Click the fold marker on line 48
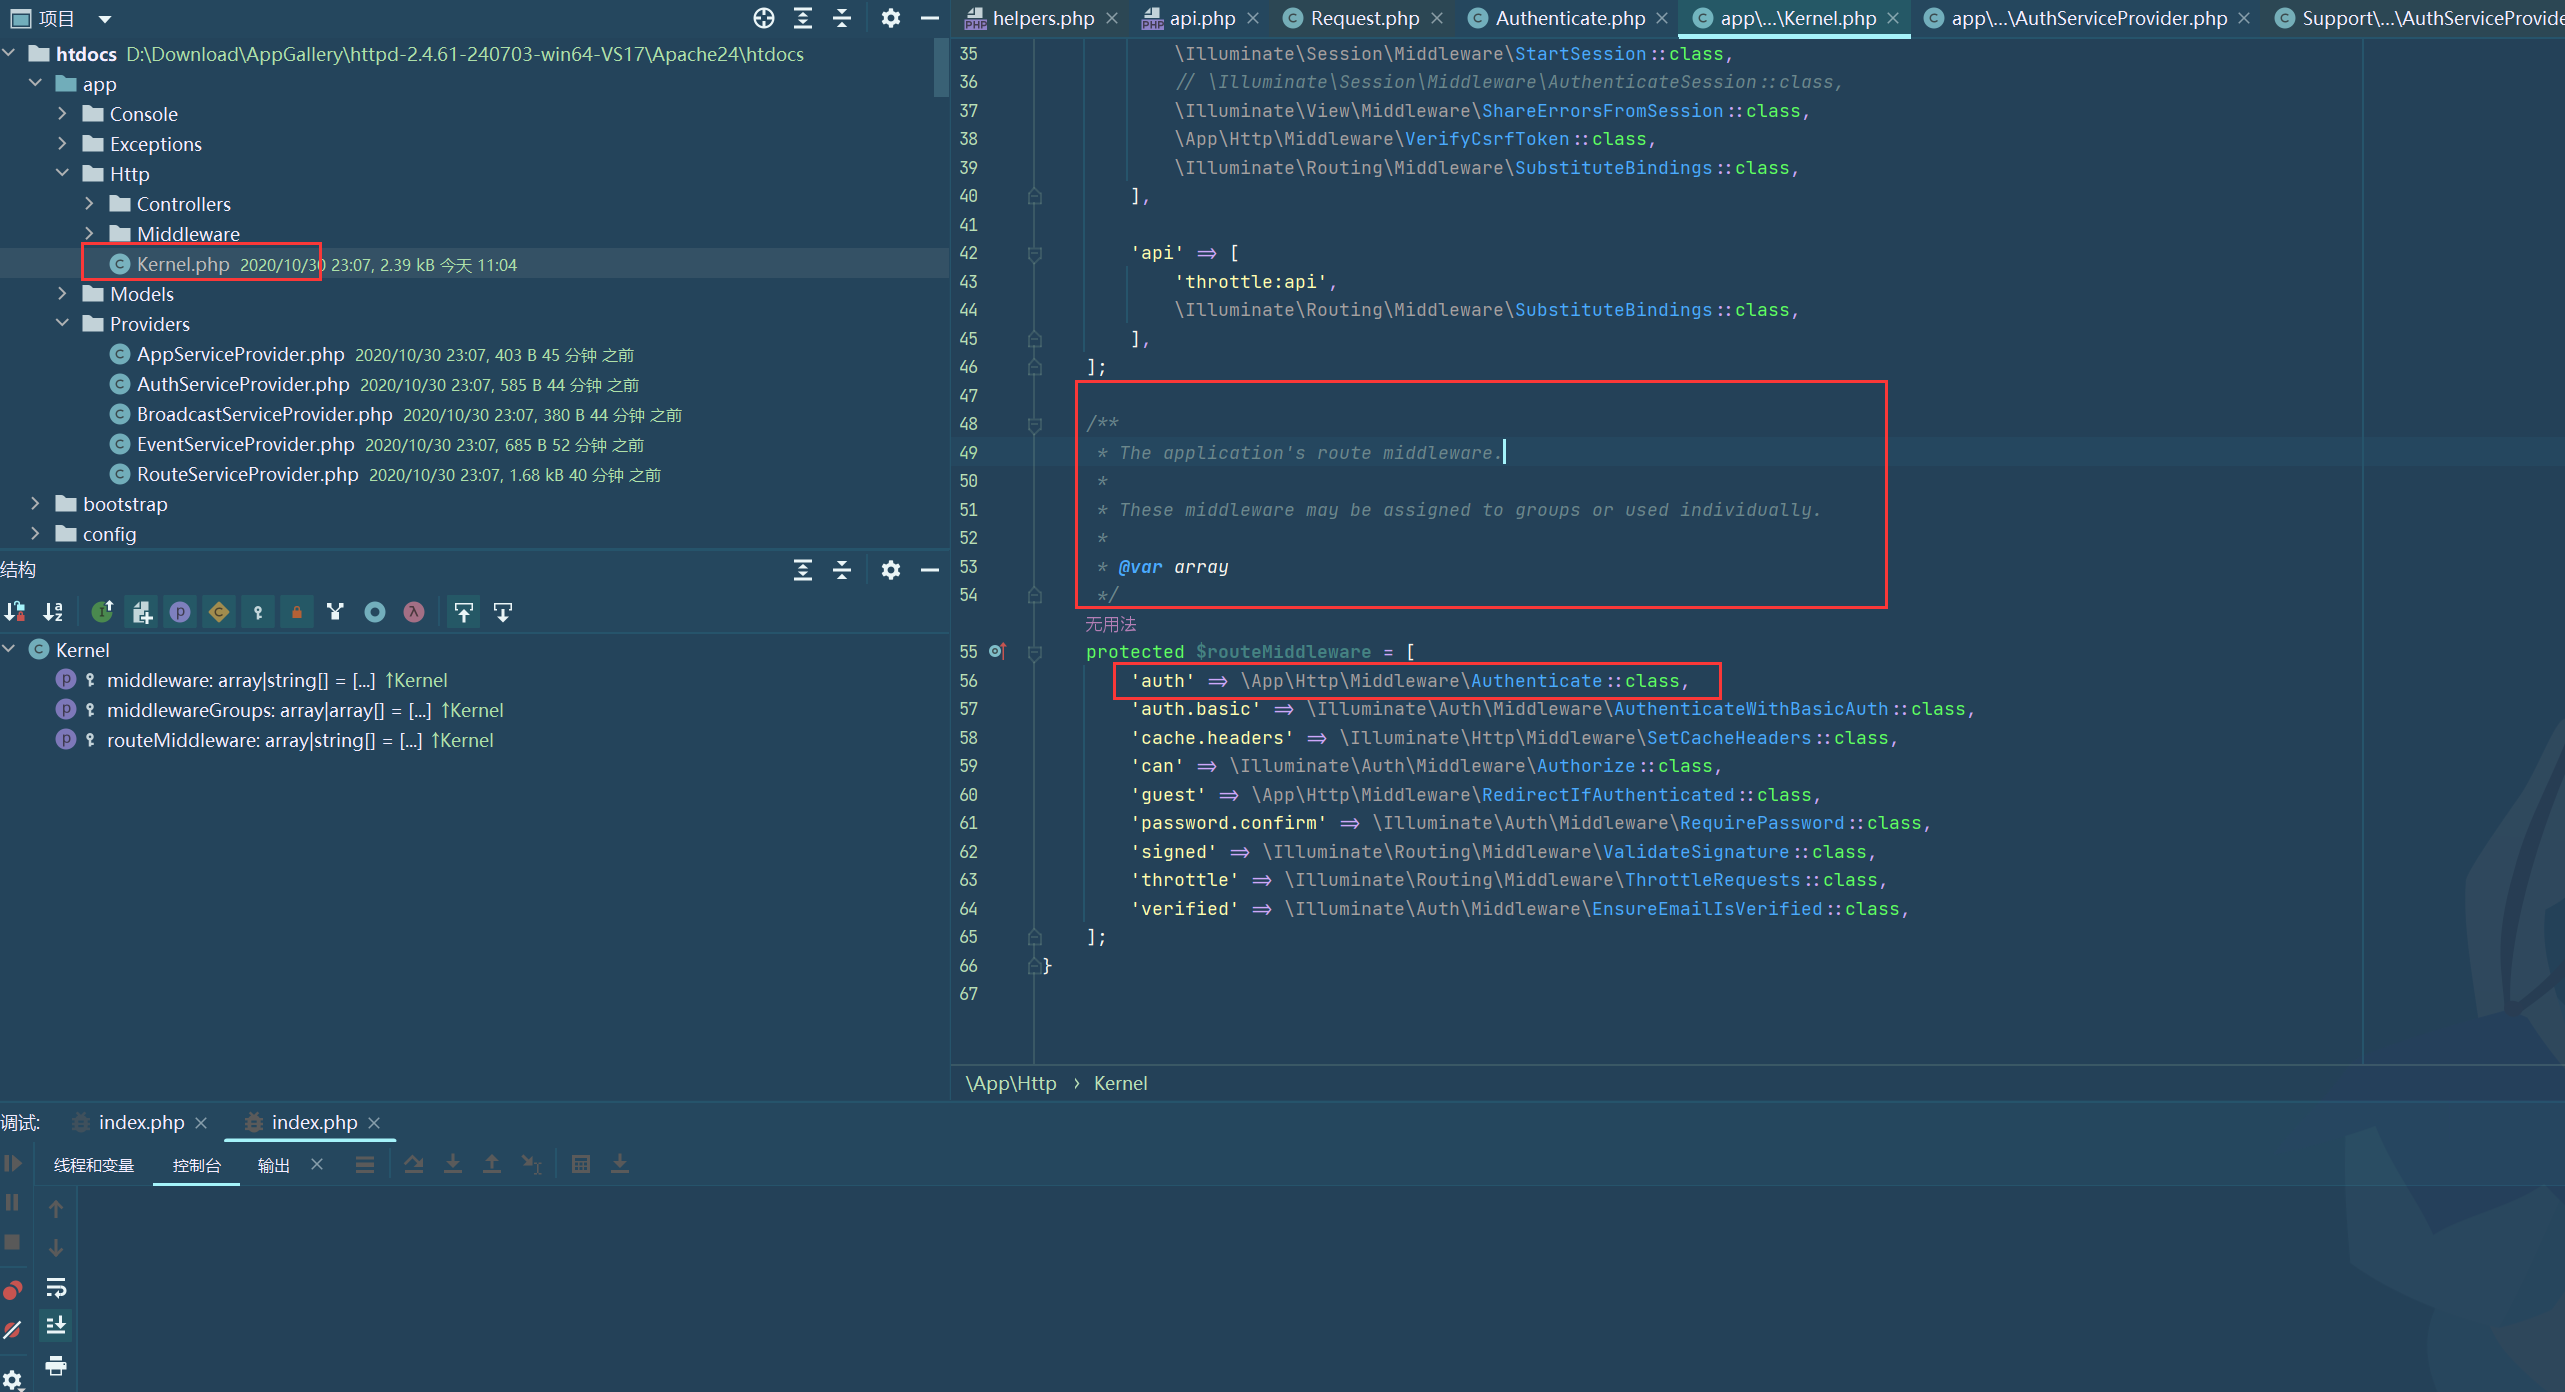2565x1392 pixels. tap(1035, 424)
